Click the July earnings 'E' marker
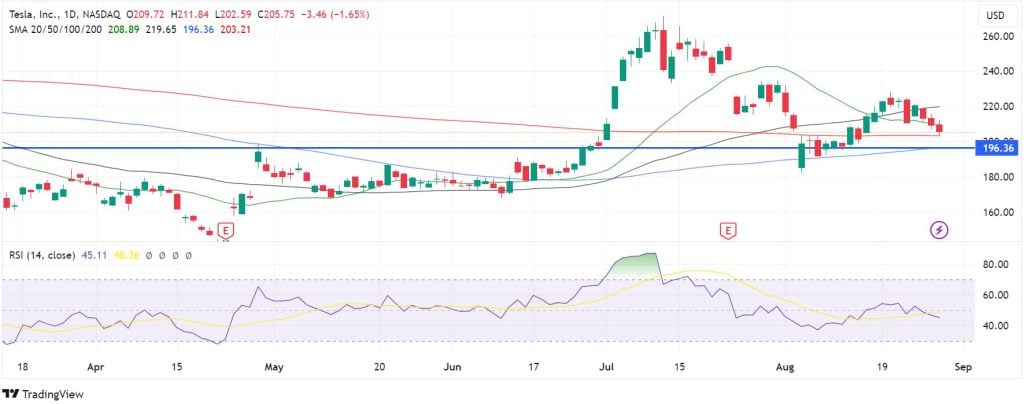This screenshot has width=1024, height=404. coord(728,230)
